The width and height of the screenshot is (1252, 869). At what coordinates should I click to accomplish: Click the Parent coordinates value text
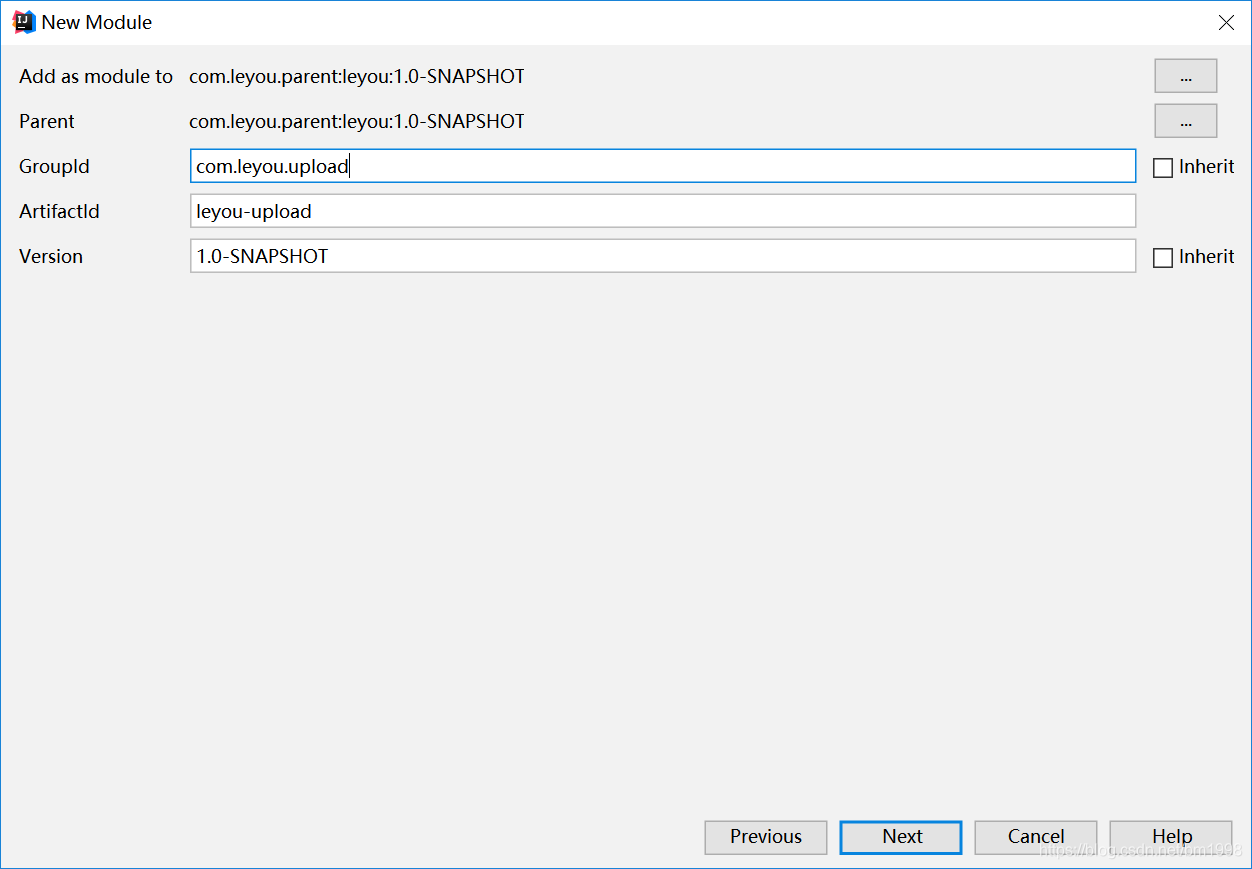click(357, 121)
